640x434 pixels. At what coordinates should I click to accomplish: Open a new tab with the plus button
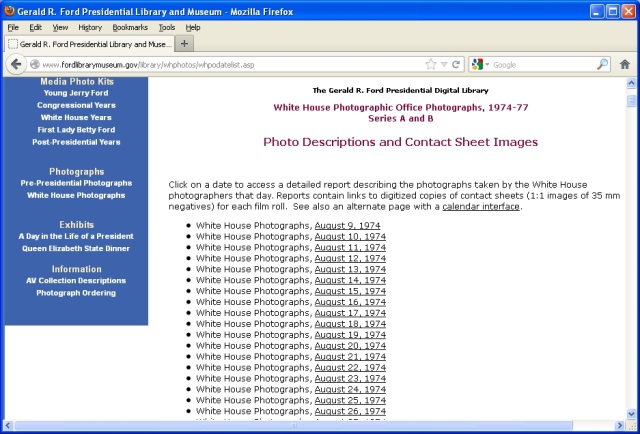click(184, 44)
